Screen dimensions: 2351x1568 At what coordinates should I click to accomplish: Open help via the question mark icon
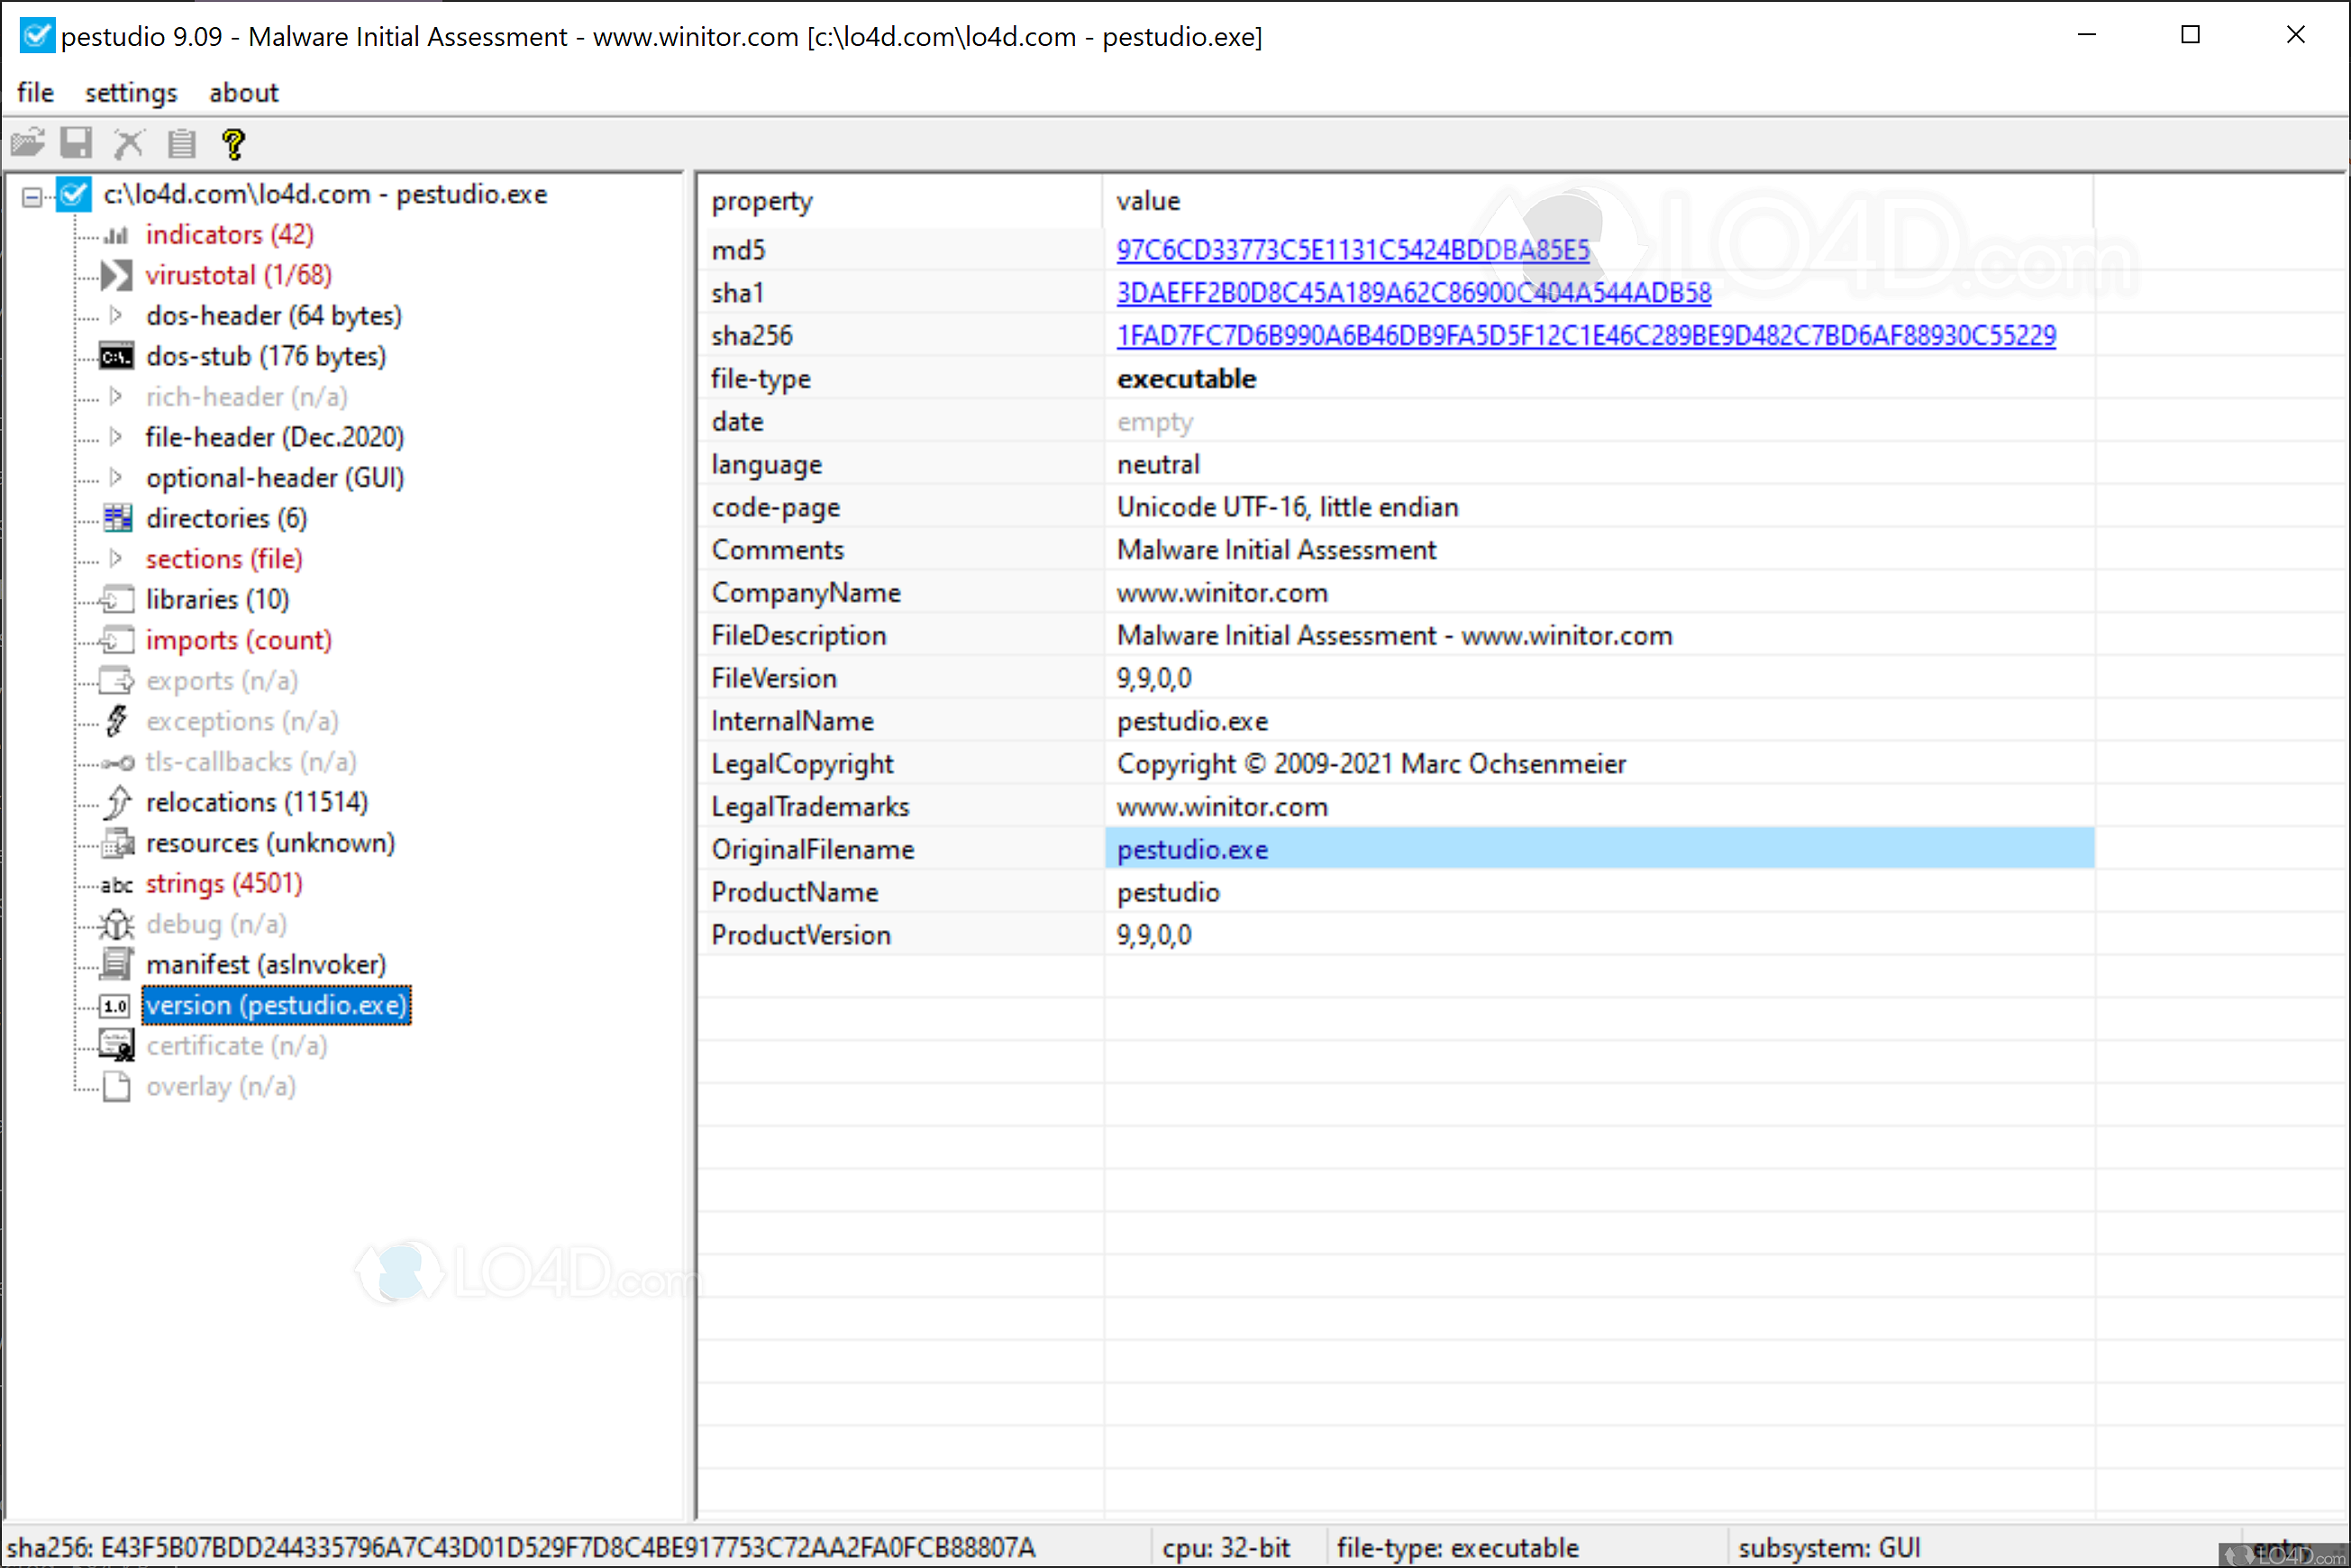233,142
